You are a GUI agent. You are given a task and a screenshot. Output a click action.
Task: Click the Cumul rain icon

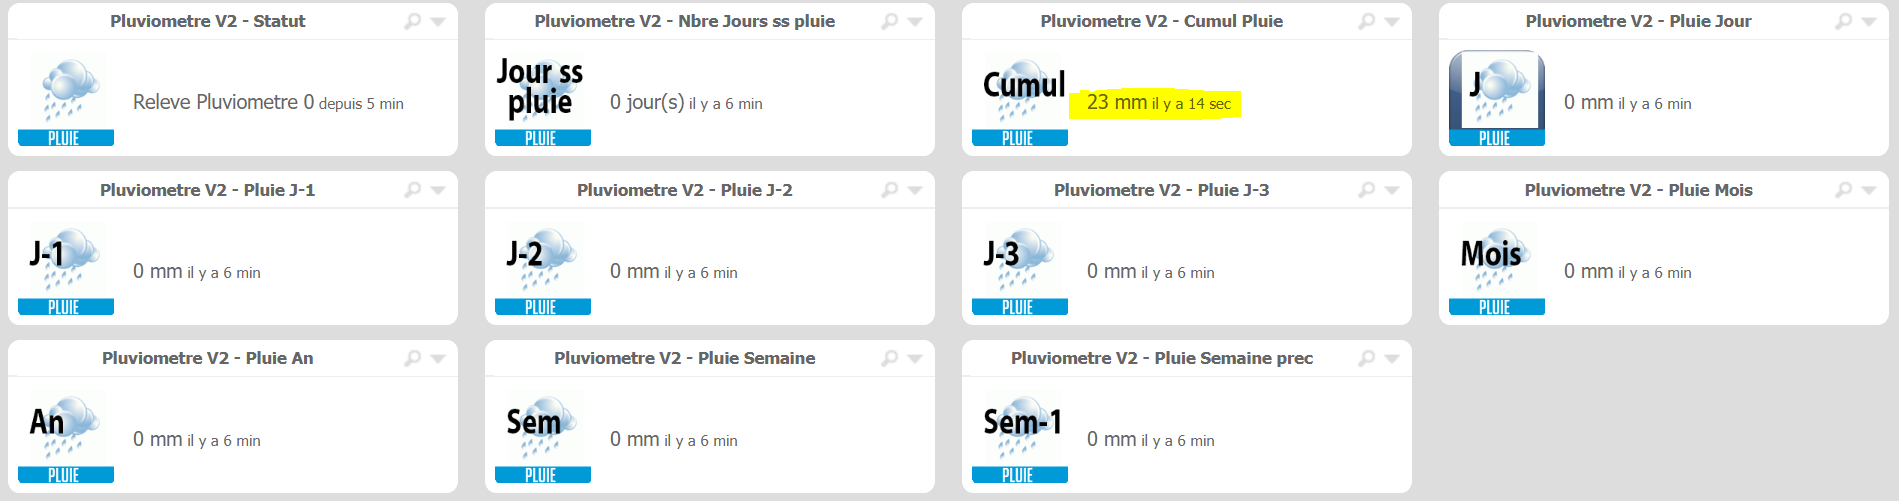coord(1020,99)
